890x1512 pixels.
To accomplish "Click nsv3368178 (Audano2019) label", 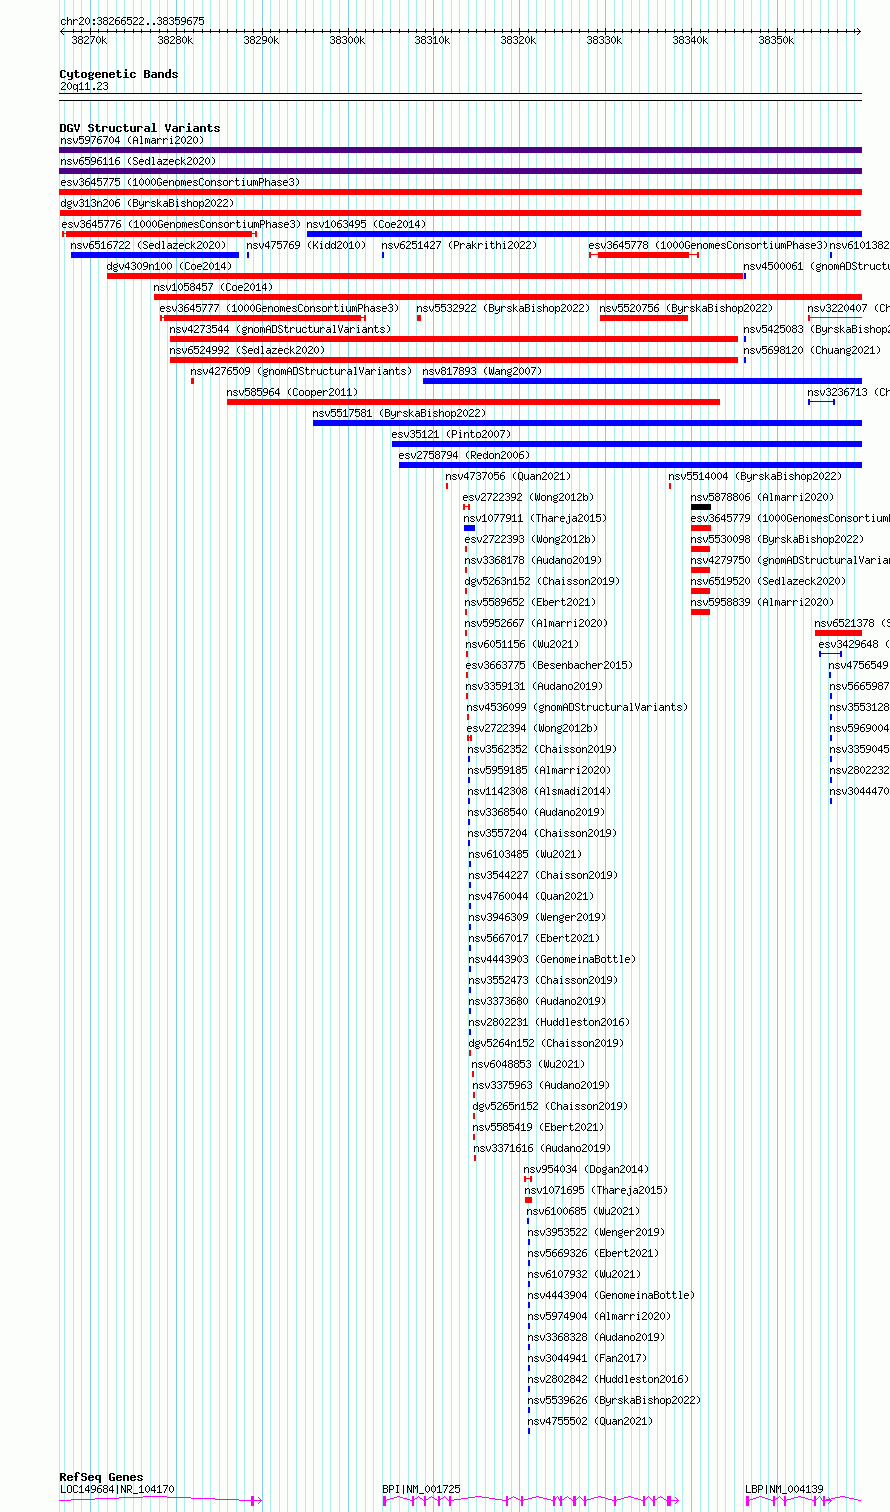I will pyautogui.click(x=533, y=560).
